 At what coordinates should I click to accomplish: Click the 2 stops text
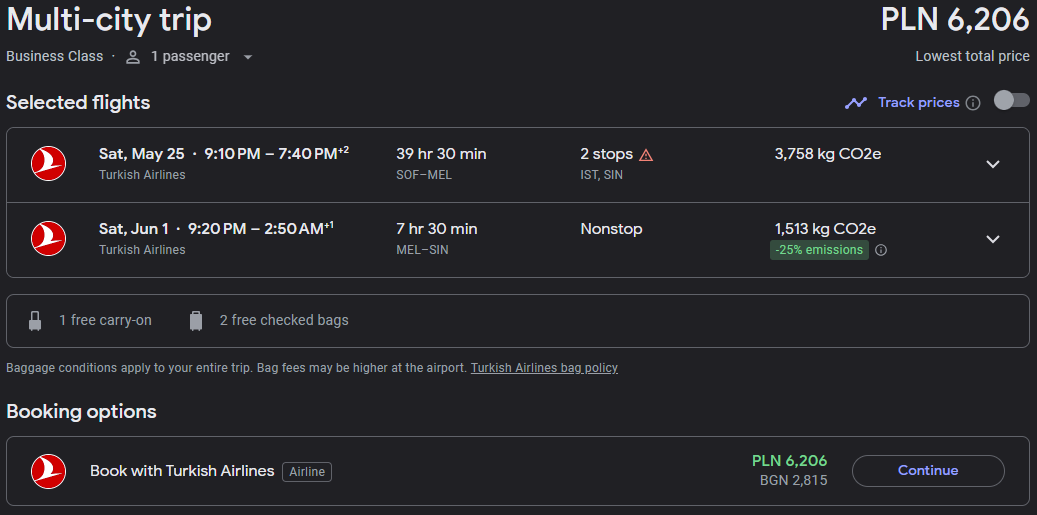tap(606, 154)
